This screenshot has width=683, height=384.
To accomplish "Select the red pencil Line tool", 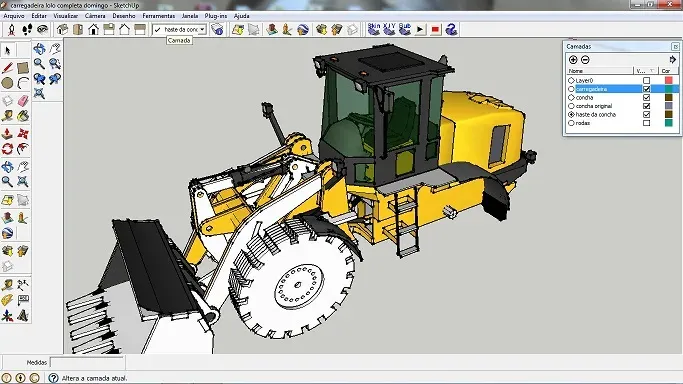I will [7, 67].
